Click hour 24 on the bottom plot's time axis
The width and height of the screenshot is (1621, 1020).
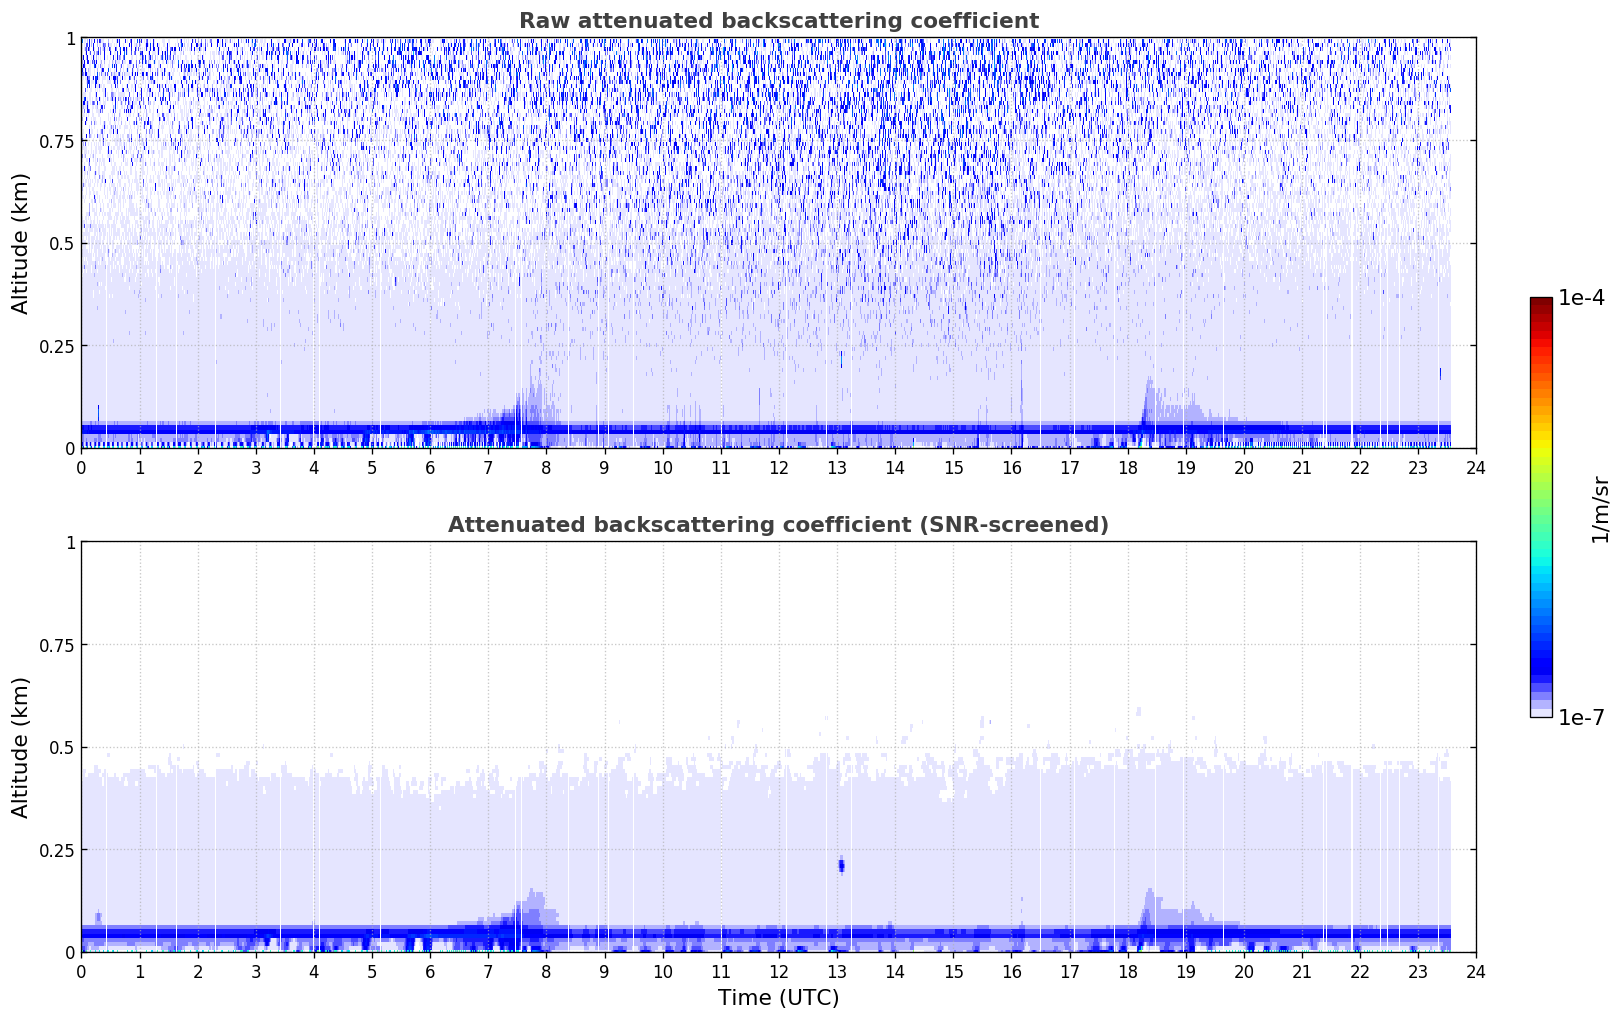click(x=1475, y=971)
